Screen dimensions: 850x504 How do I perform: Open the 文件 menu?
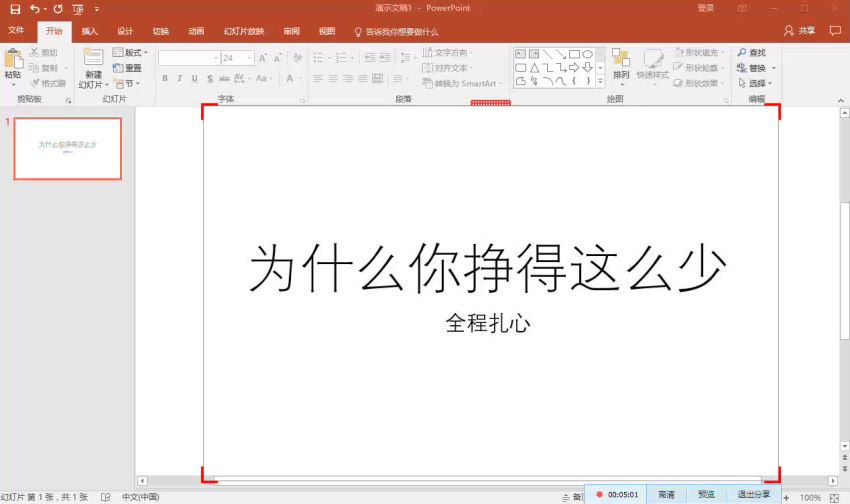(x=16, y=31)
